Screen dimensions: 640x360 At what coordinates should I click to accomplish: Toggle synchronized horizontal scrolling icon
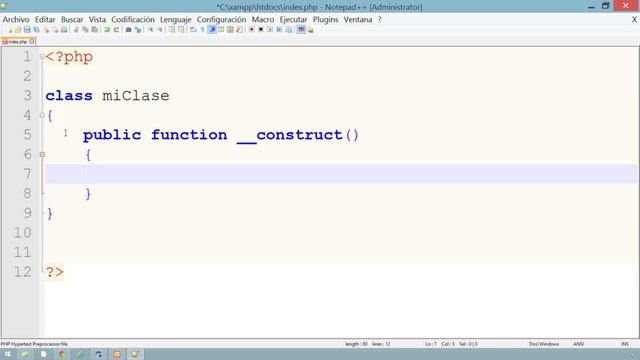click(181, 30)
